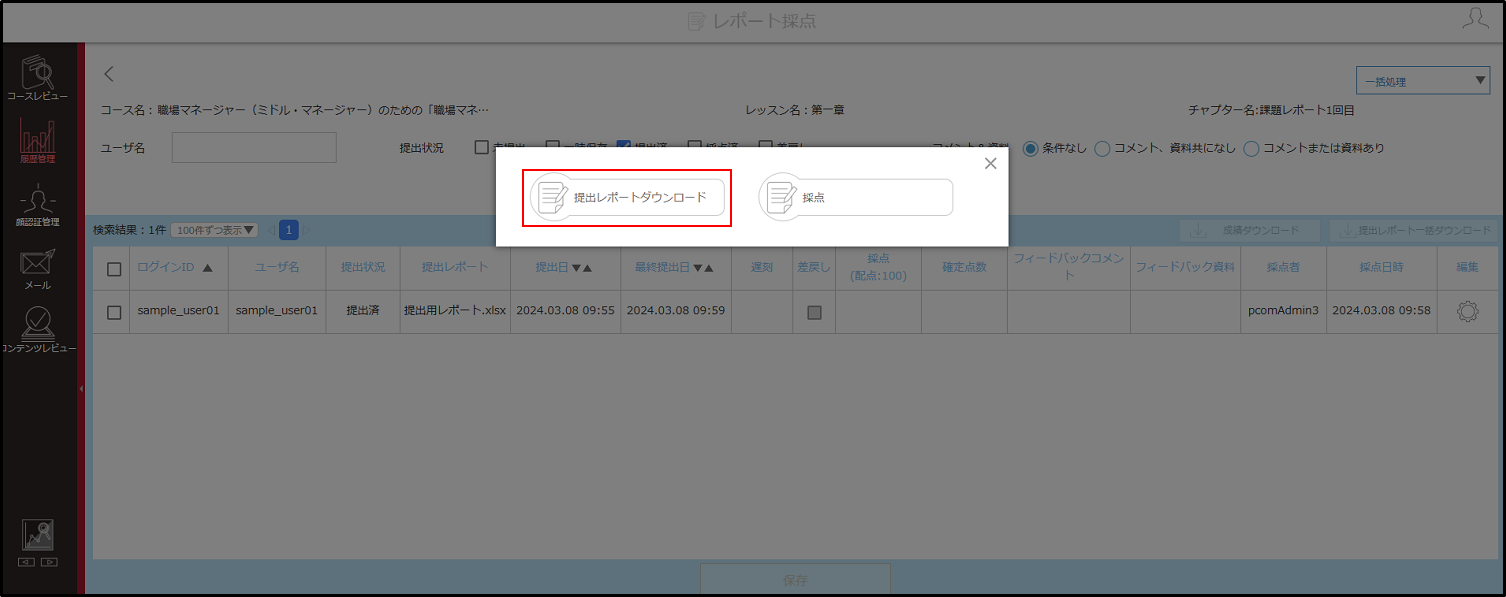Toggle the sample_user01 row checkbox

[114, 312]
